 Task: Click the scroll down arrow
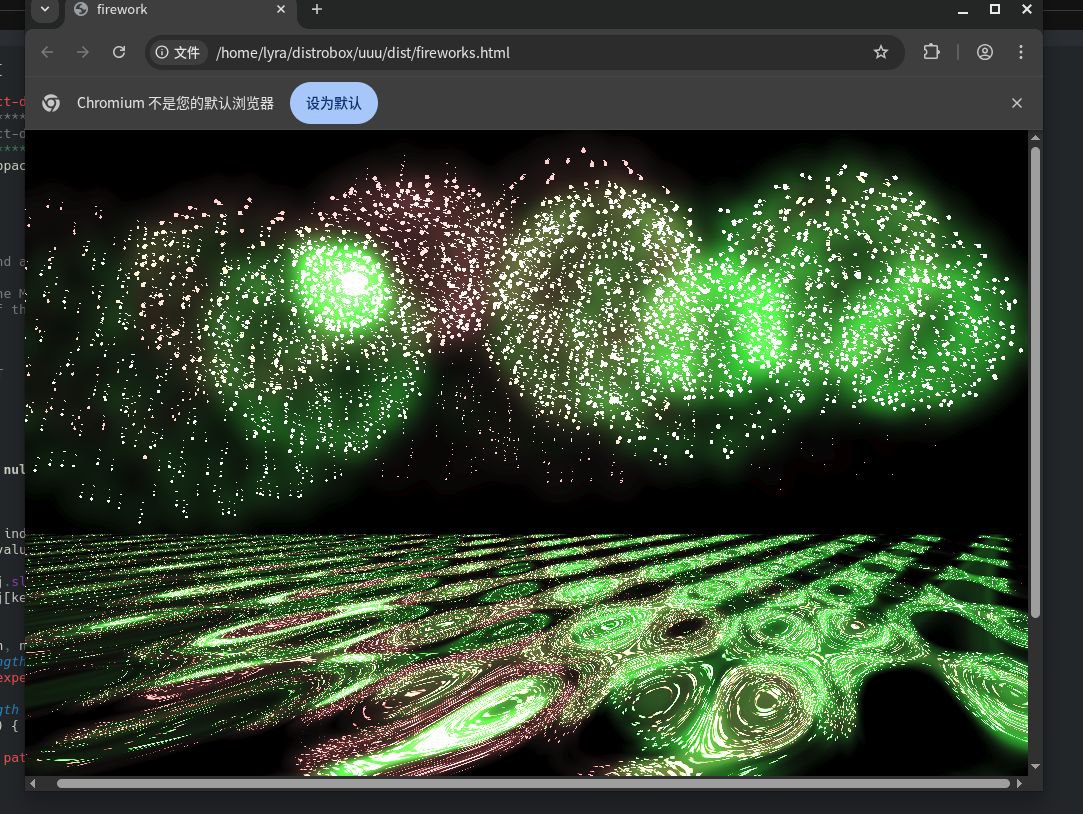click(1035, 766)
